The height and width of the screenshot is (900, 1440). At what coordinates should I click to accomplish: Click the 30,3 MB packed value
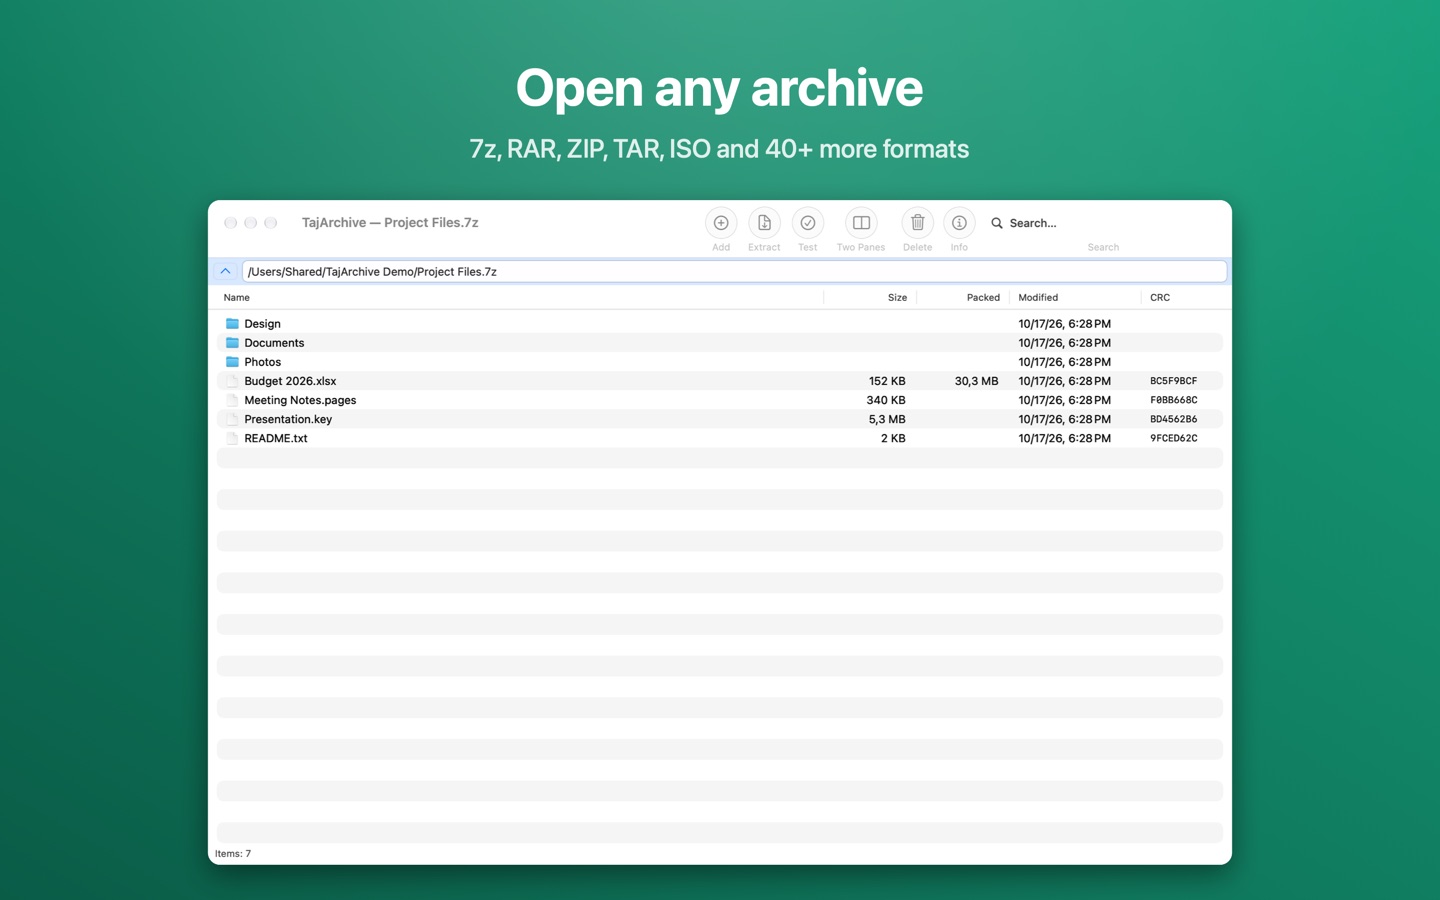coord(976,381)
